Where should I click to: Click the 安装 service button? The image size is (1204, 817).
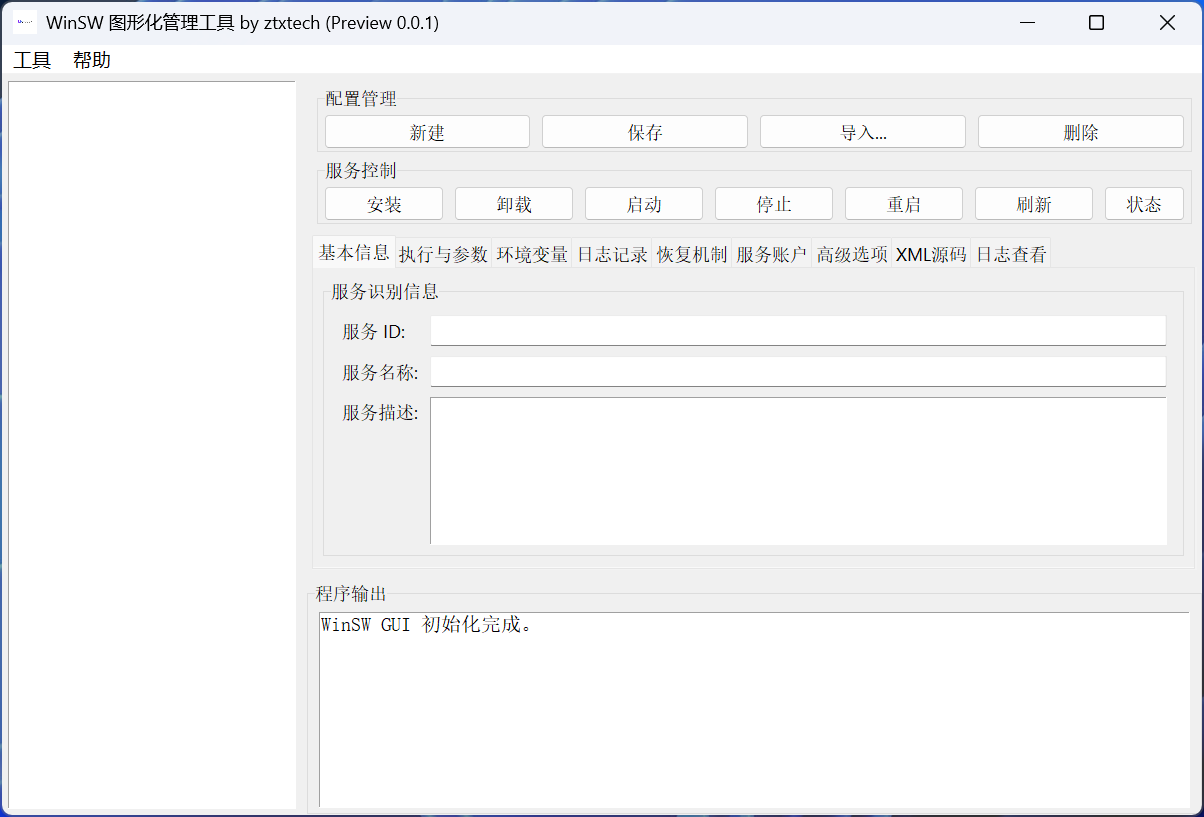pyautogui.click(x=384, y=204)
